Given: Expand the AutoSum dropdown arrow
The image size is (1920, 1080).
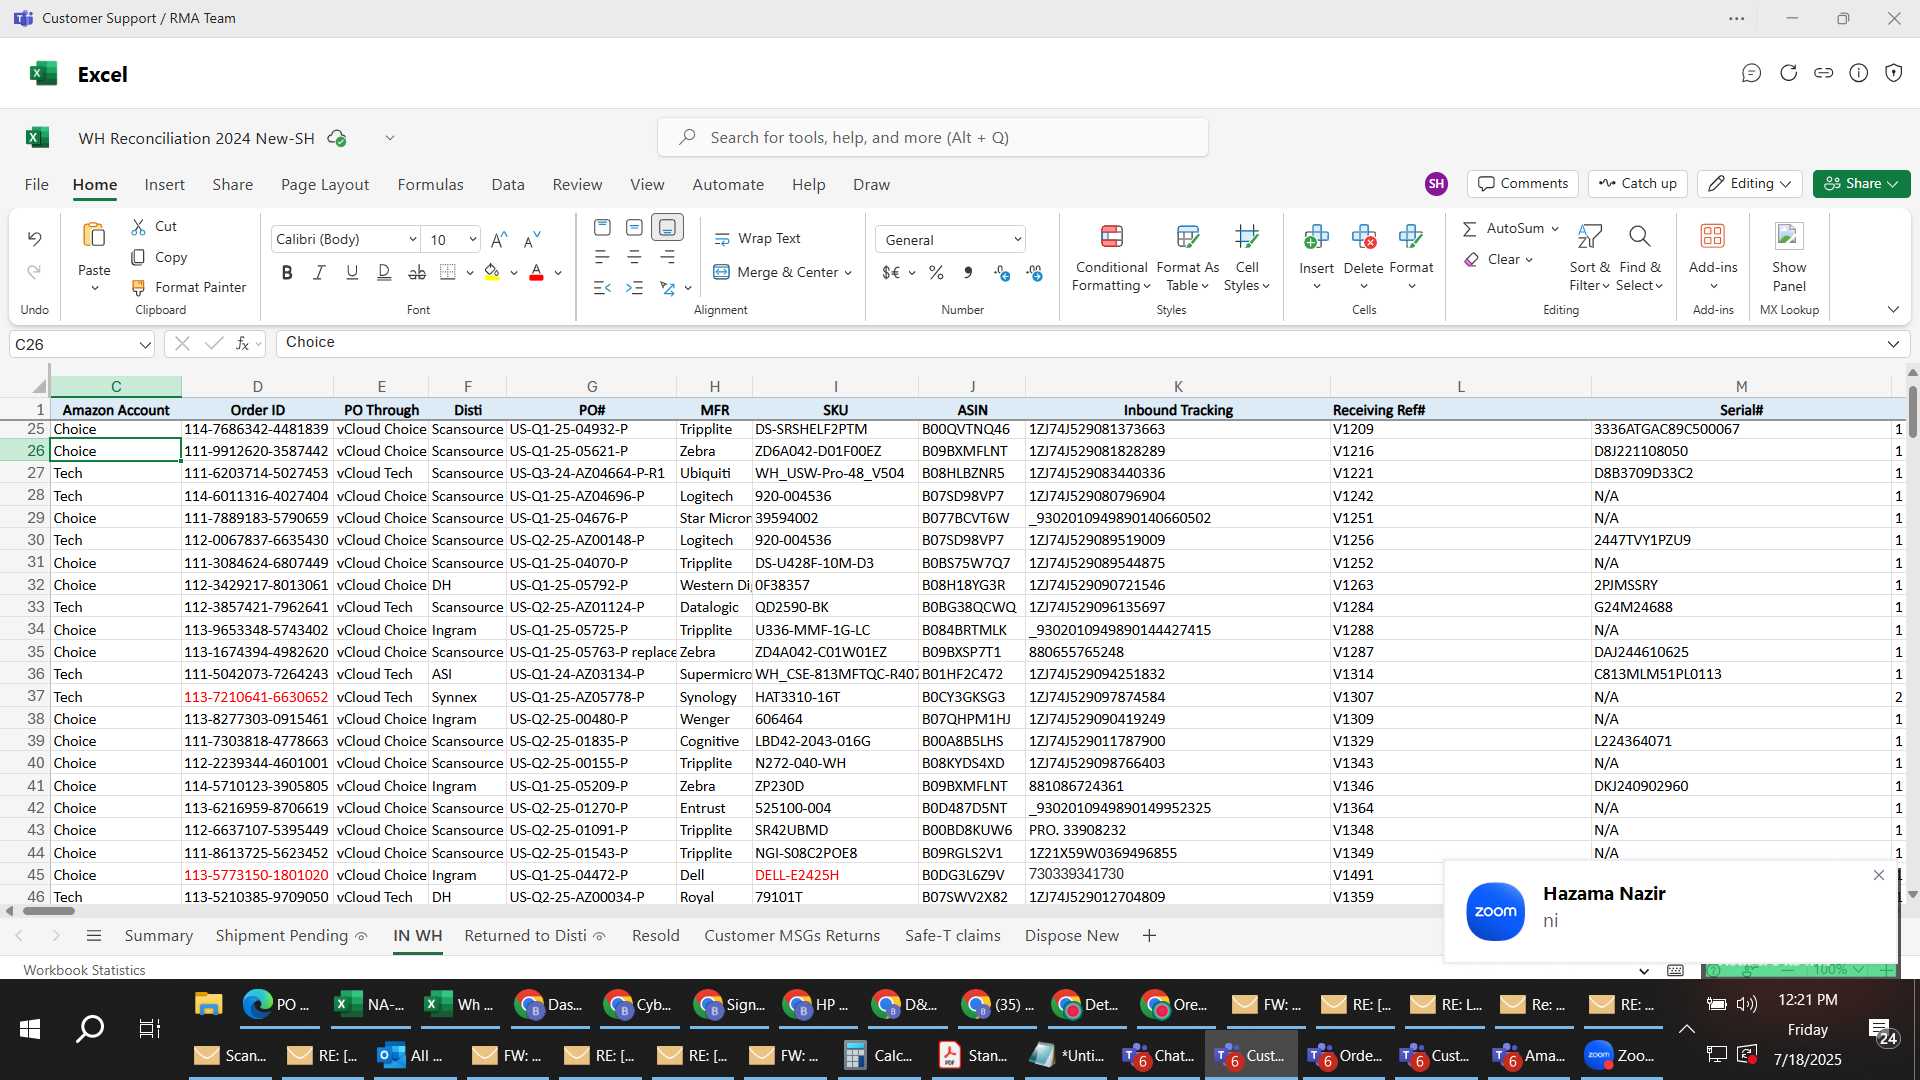Looking at the screenshot, I should coord(1555,229).
